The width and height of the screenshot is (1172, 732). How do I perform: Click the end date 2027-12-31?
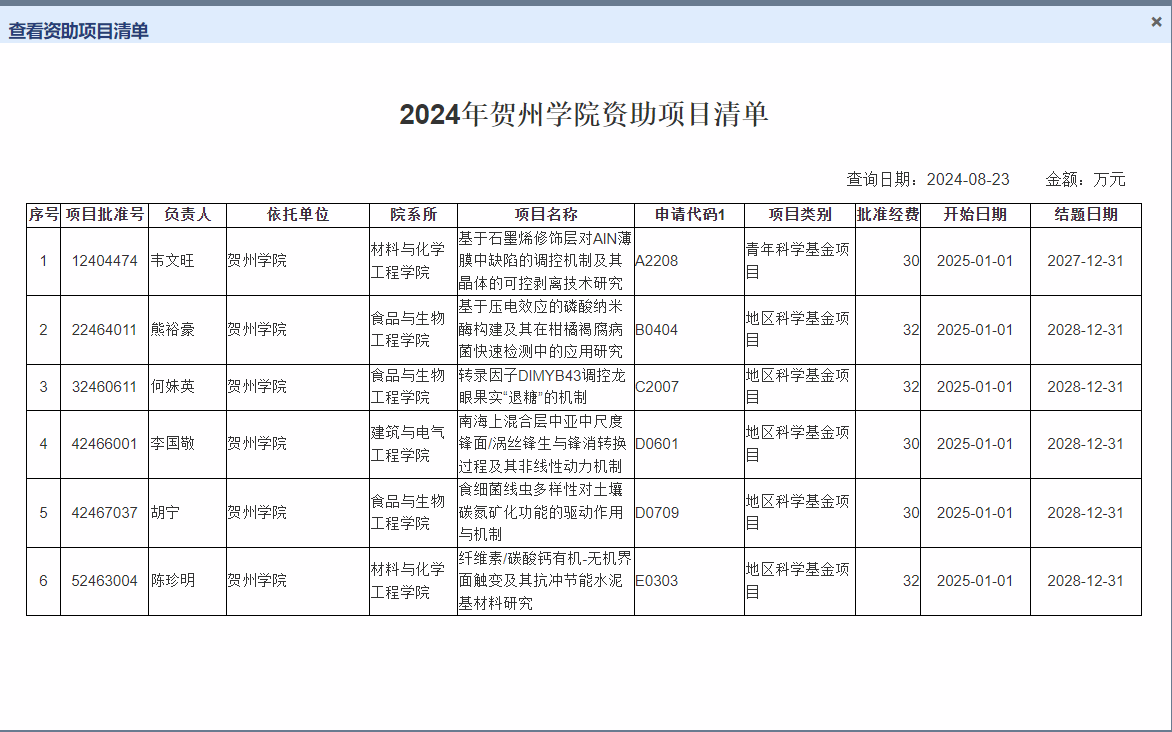tap(1085, 261)
